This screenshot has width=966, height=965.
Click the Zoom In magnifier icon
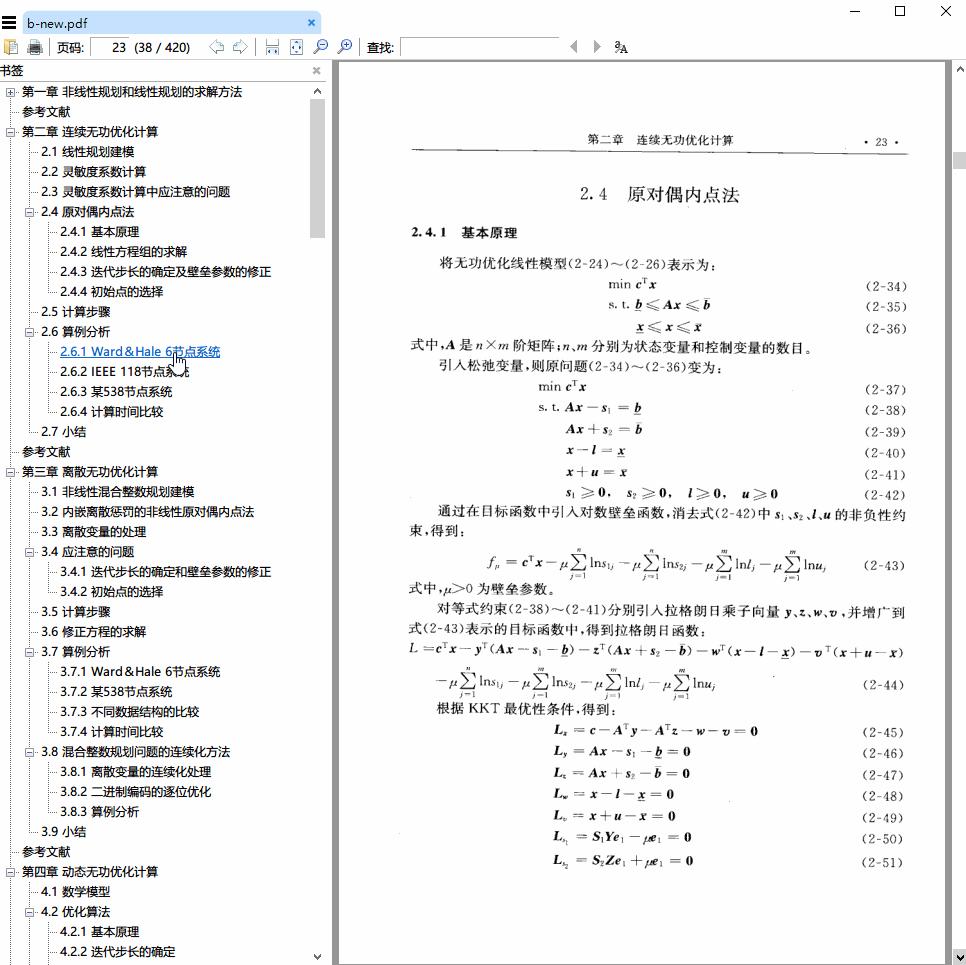(346, 47)
